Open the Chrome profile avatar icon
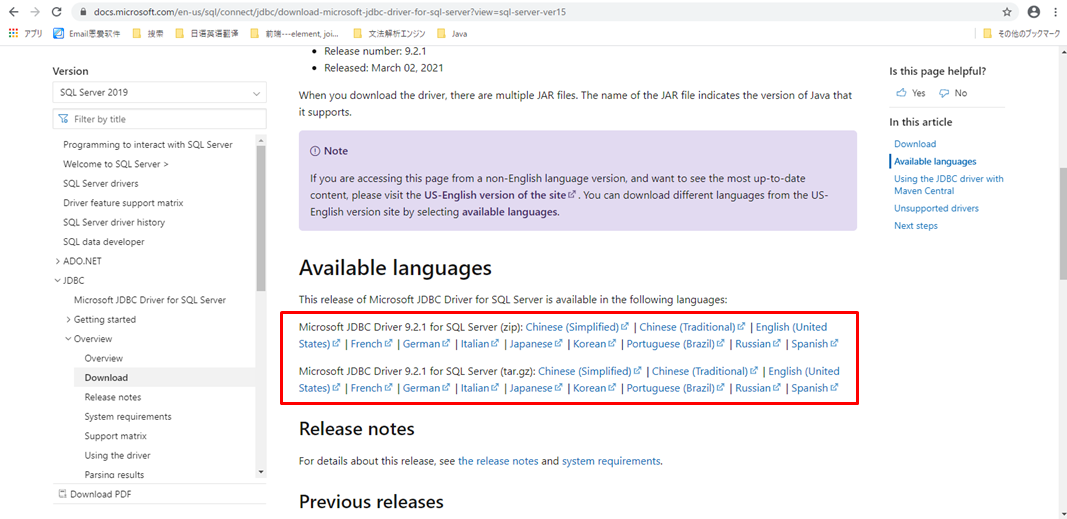This screenshot has width=1067, height=519. [x=1034, y=12]
